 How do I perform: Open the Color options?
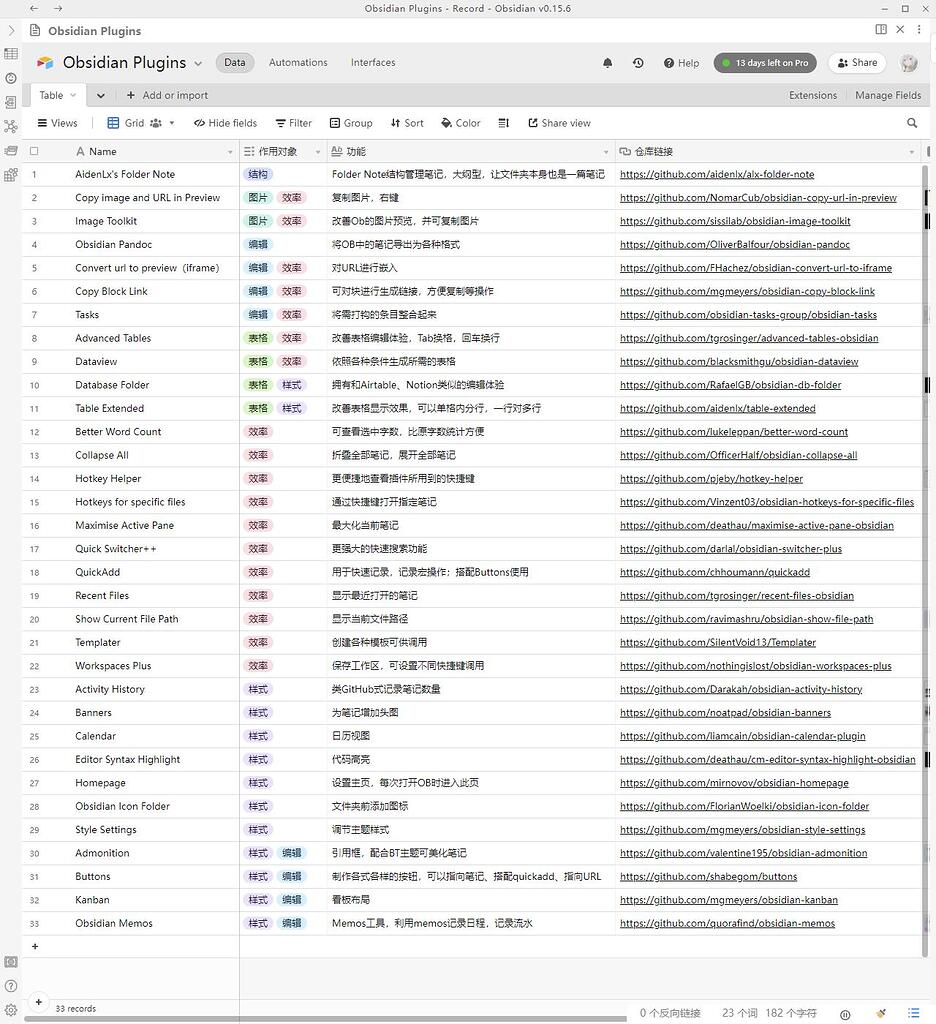[460, 123]
